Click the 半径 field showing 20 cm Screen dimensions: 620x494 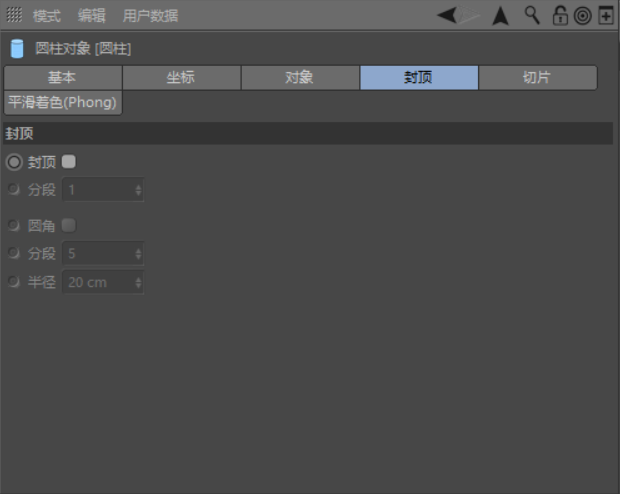tap(103, 282)
